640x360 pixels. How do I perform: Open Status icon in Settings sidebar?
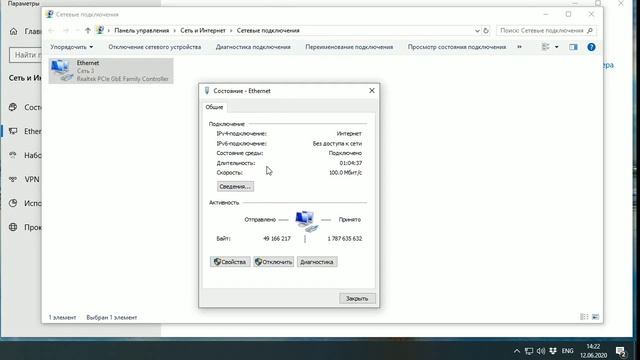point(13,107)
